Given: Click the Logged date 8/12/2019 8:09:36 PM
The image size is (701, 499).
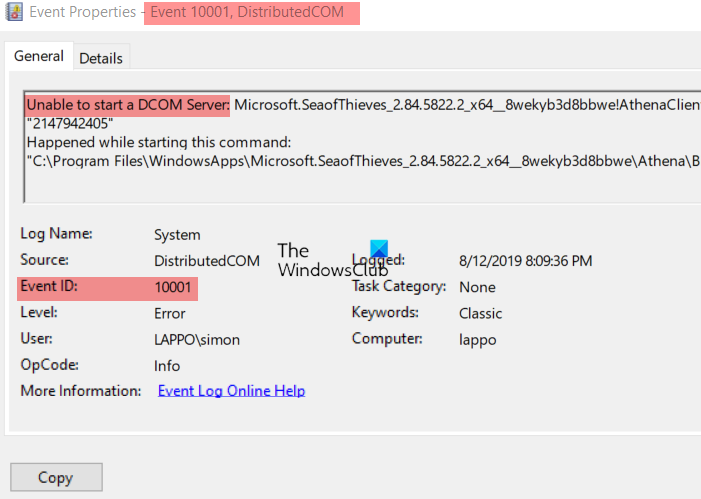Looking at the screenshot, I should coord(525,261).
